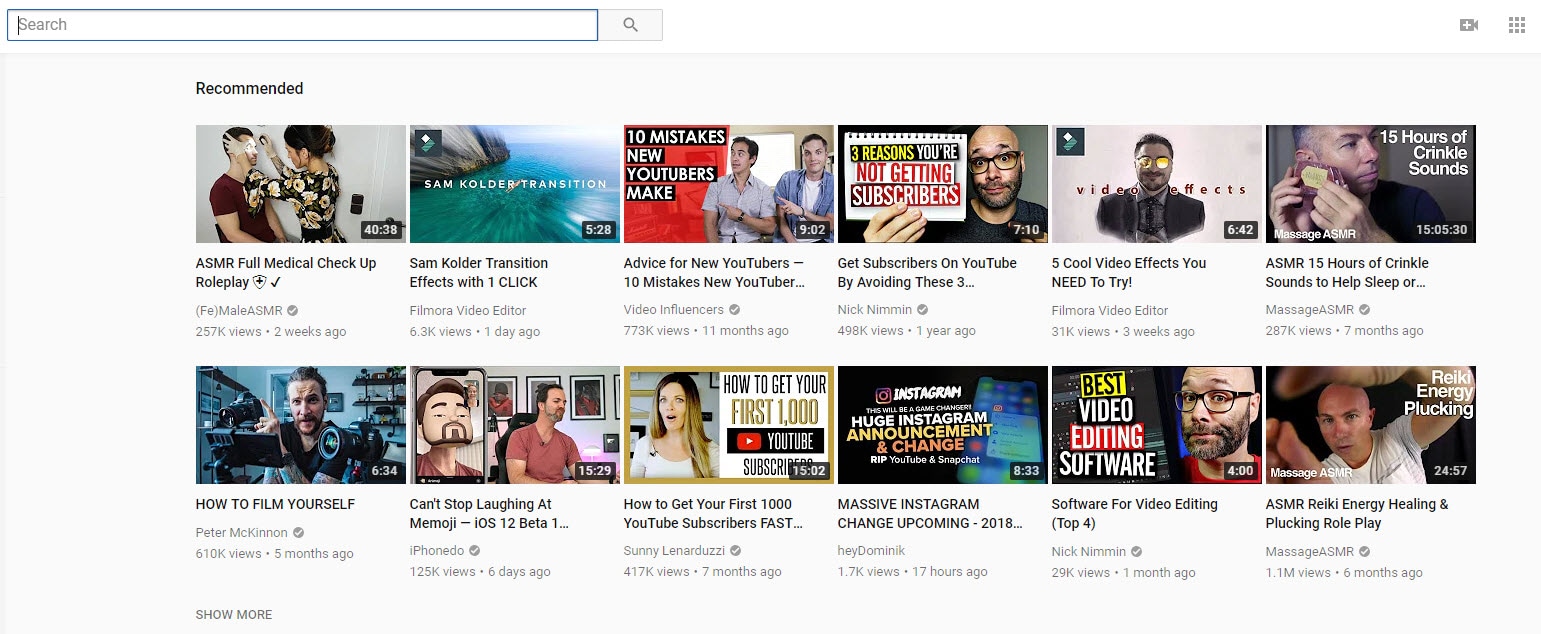Screen dimensions: 1541x634
Task: Open Huge Instagram Announcement thumbnail
Action: [x=943, y=425]
